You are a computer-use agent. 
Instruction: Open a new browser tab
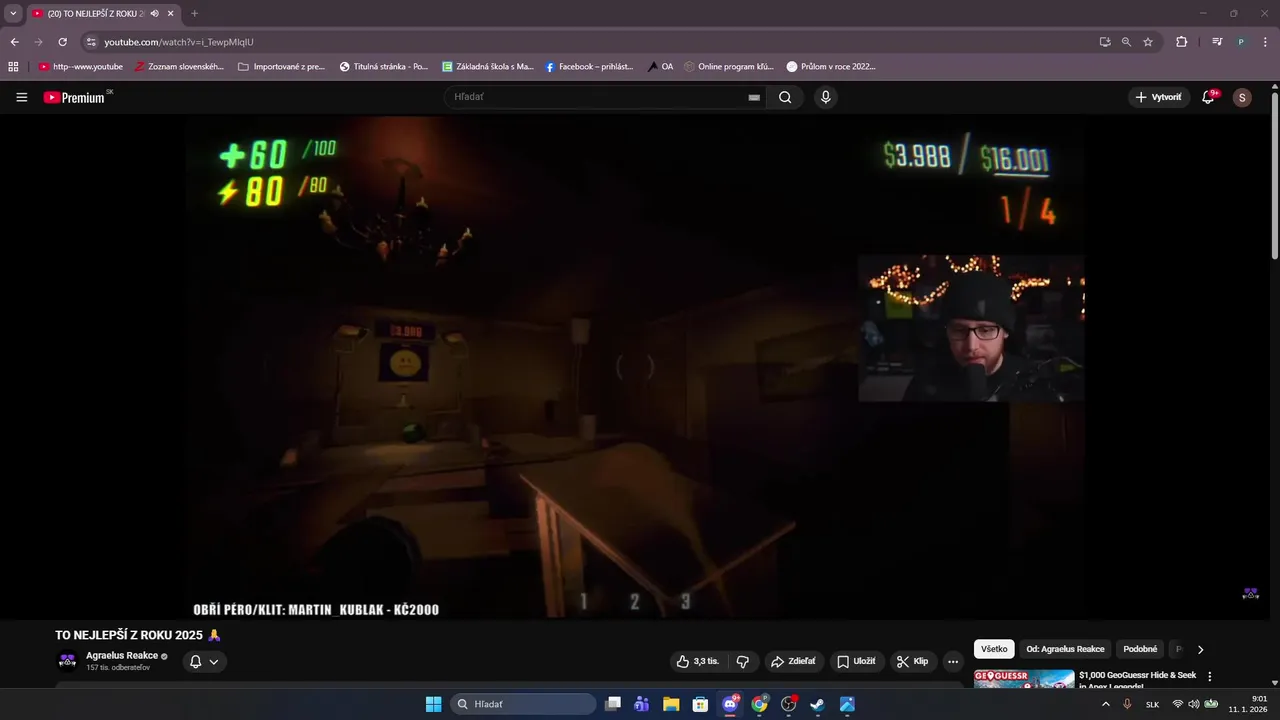click(x=194, y=14)
